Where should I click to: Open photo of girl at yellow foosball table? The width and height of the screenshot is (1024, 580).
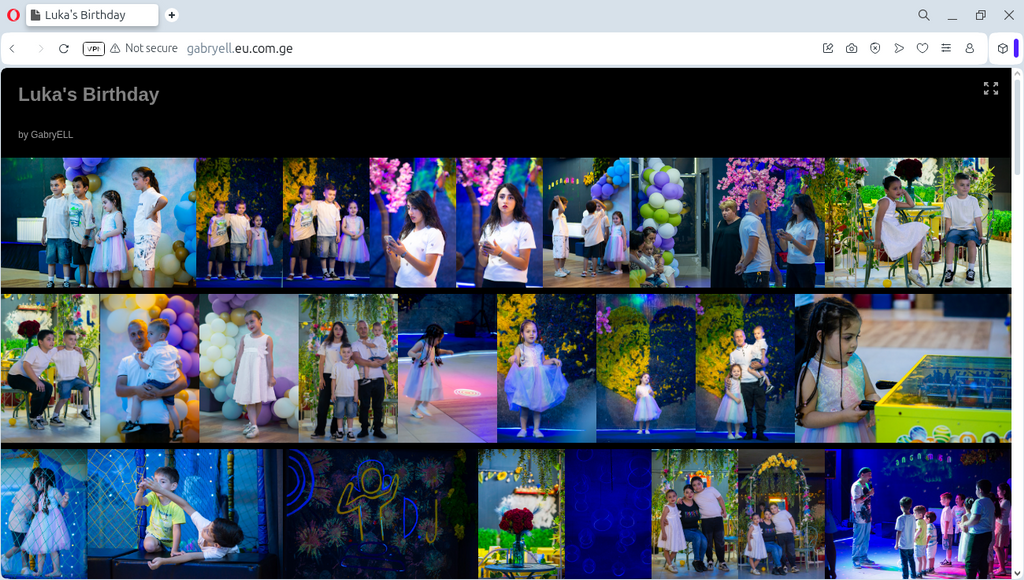click(x=903, y=368)
